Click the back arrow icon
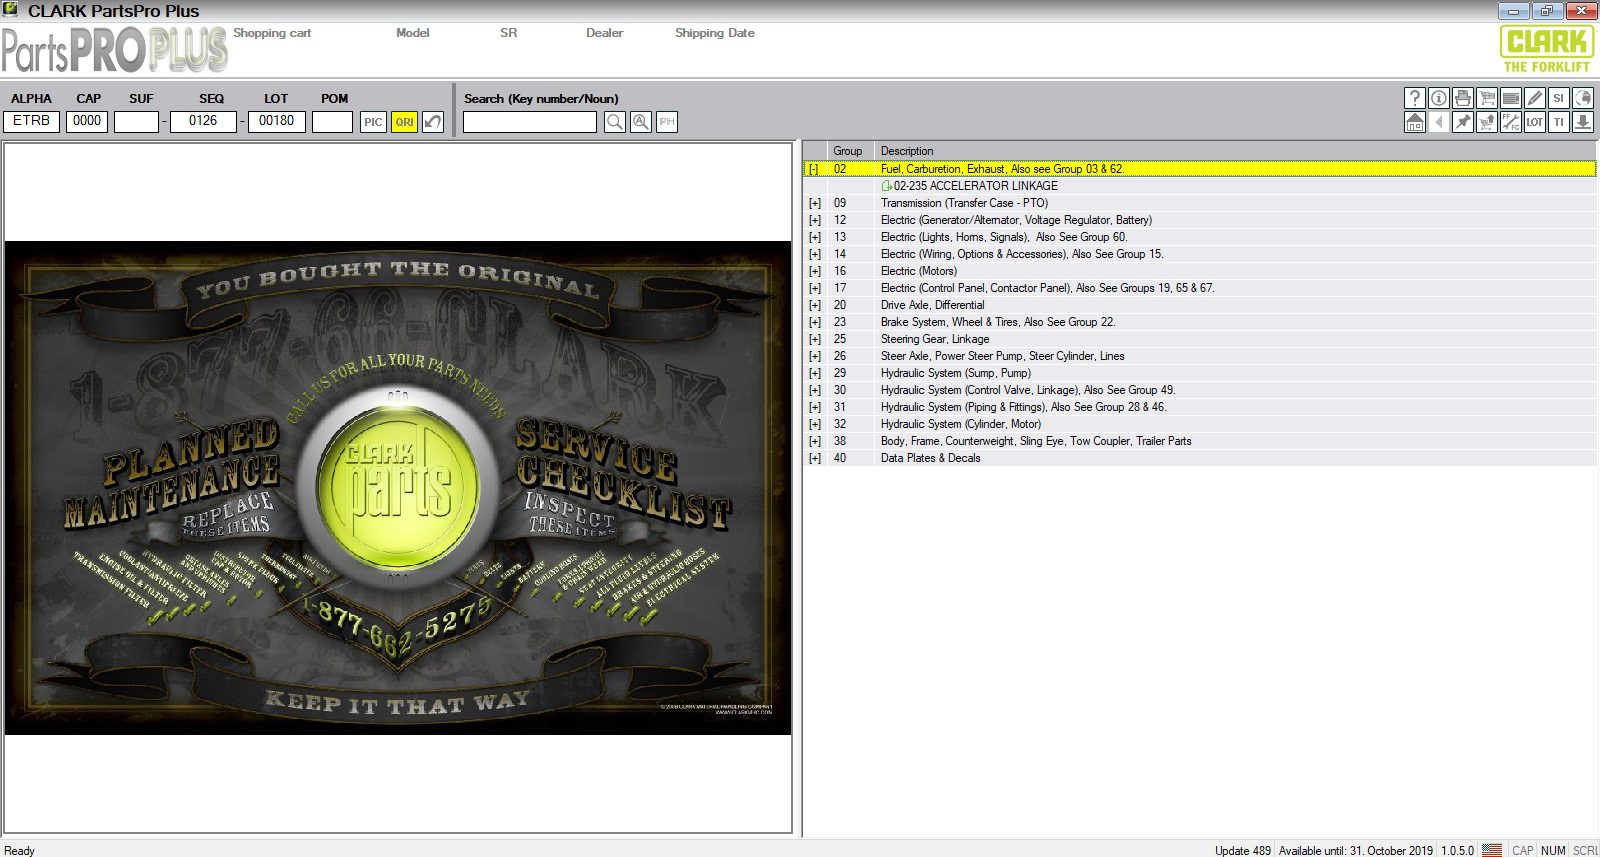1600x857 pixels. (1439, 122)
